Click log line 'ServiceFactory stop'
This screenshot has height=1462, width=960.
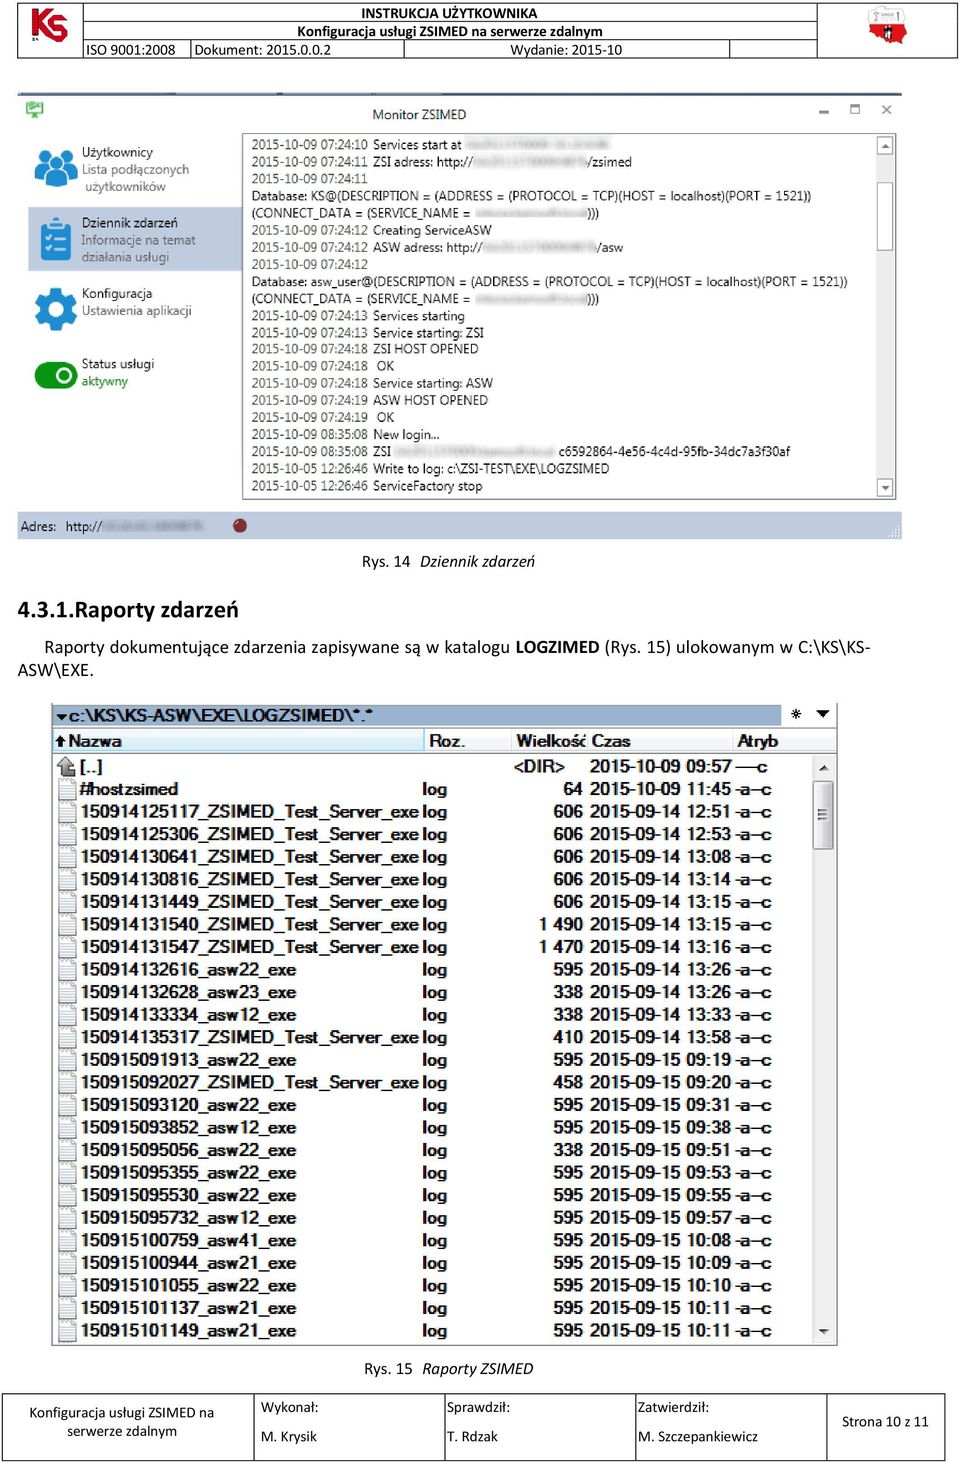point(427,486)
